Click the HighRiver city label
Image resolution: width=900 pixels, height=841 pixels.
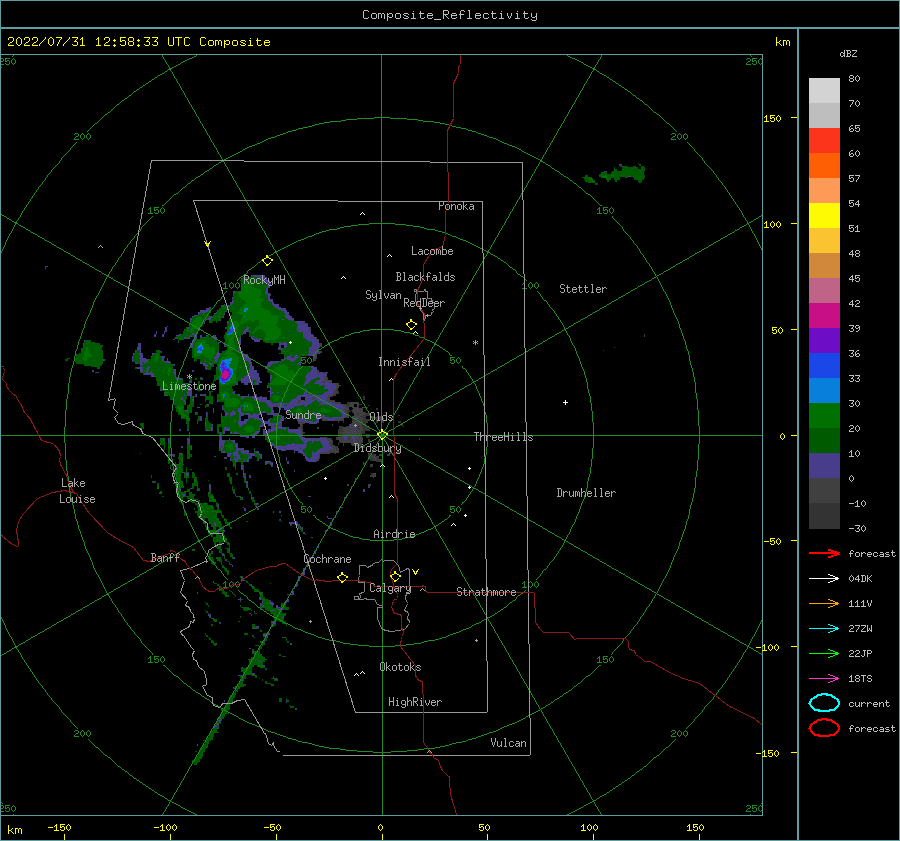click(415, 702)
